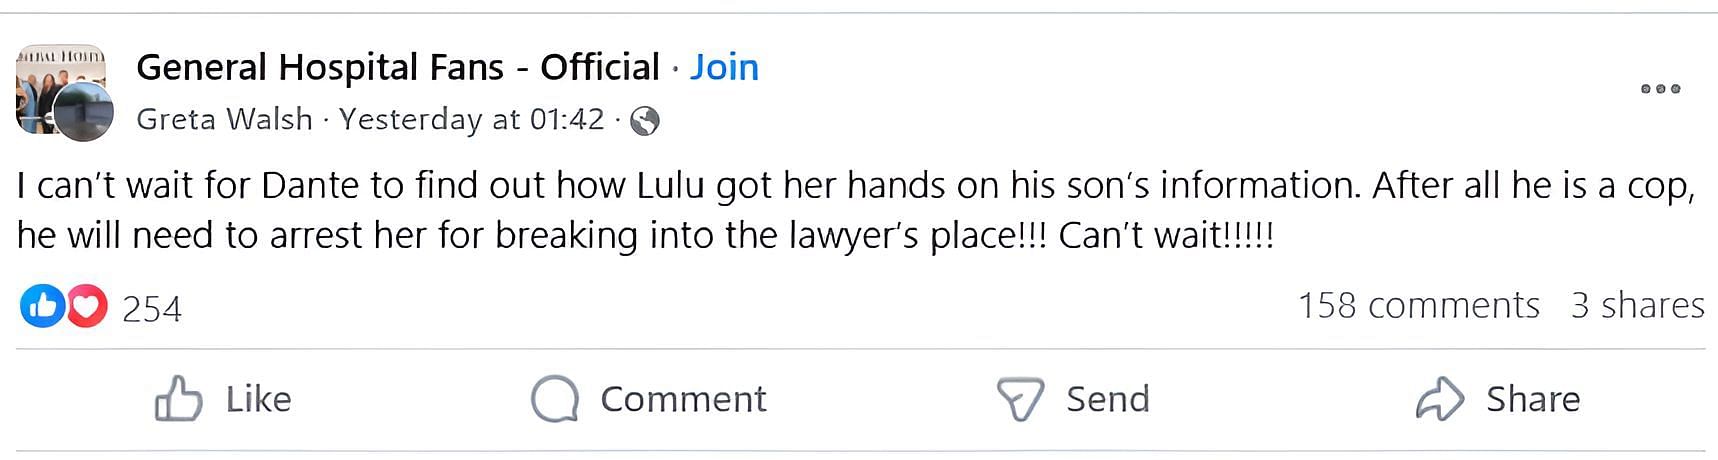
Task: Click the paper plane Send icon
Action: 1020,399
